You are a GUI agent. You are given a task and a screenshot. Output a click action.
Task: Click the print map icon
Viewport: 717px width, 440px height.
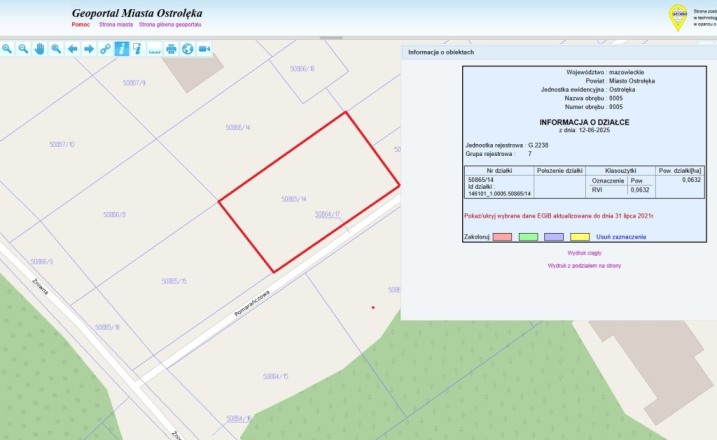click(x=171, y=48)
